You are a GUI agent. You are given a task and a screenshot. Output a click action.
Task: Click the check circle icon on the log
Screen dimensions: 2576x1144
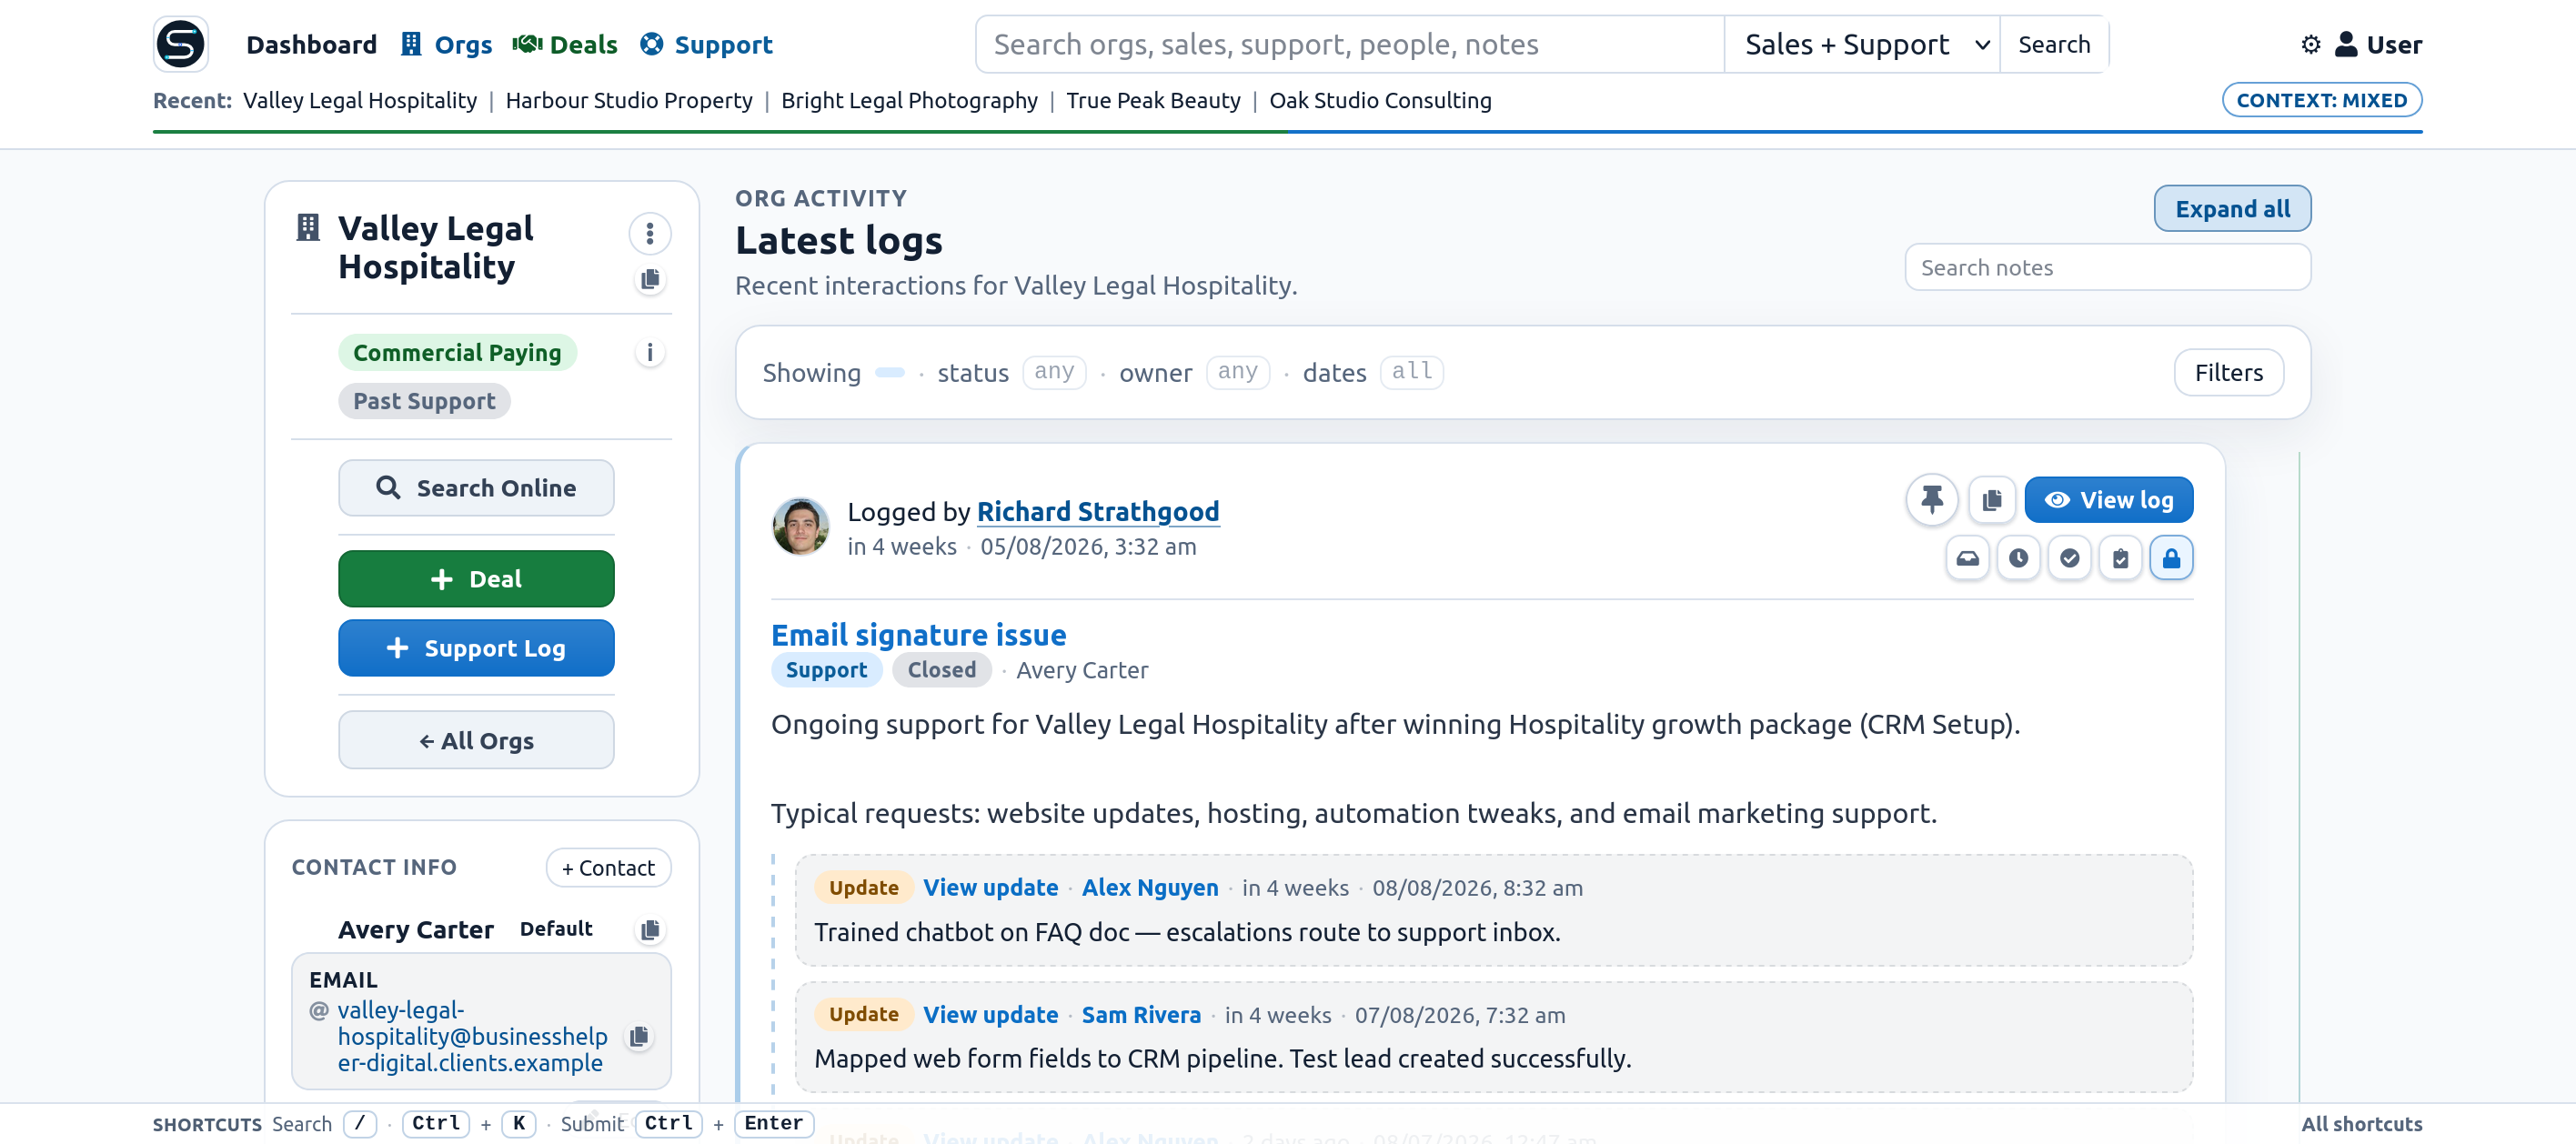click(x=2069, y=558)
